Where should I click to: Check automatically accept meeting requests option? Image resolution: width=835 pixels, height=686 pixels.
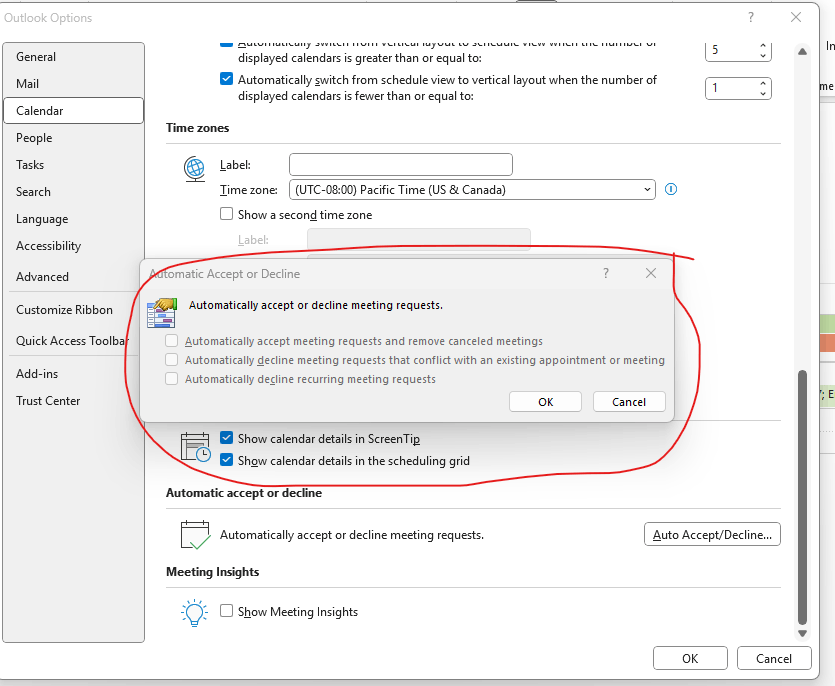click(x=171, y=341)
